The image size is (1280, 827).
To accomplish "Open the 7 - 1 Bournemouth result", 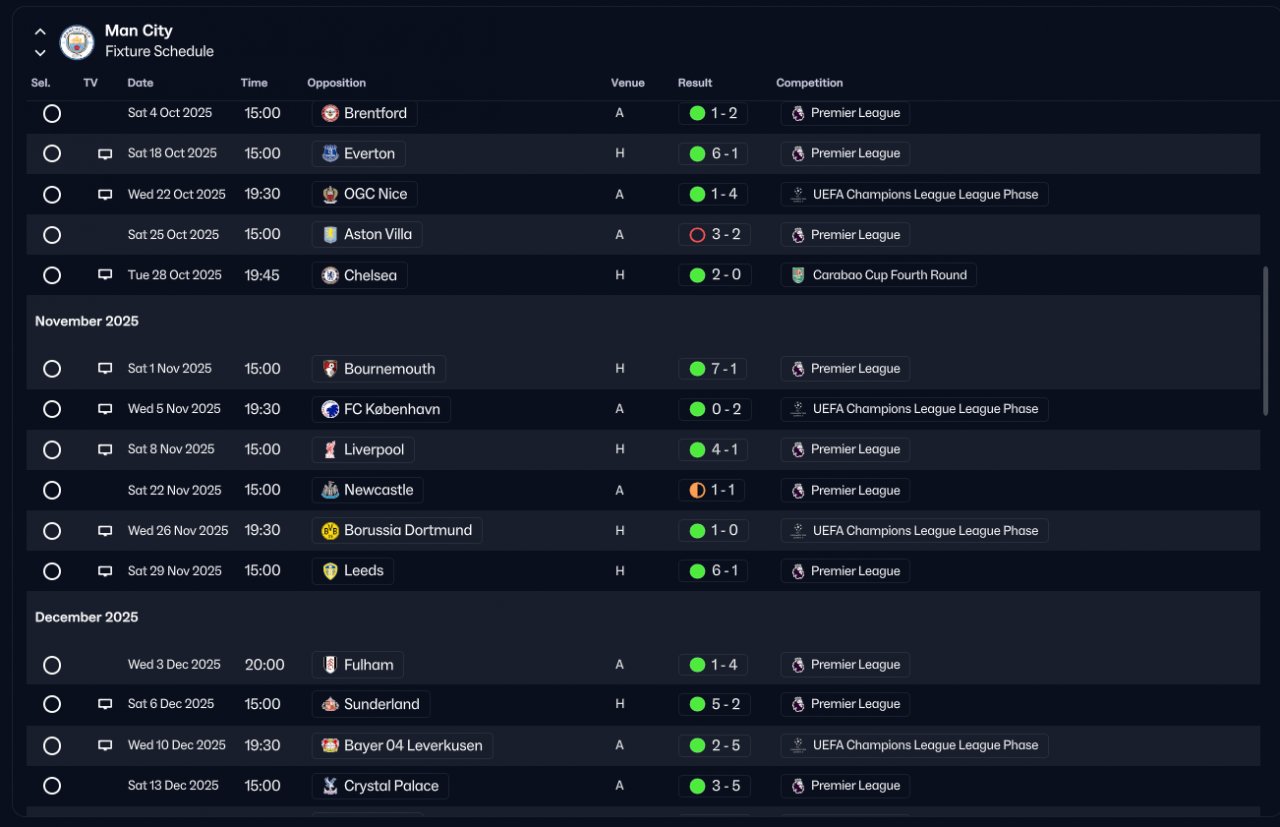I will point(713,369).
